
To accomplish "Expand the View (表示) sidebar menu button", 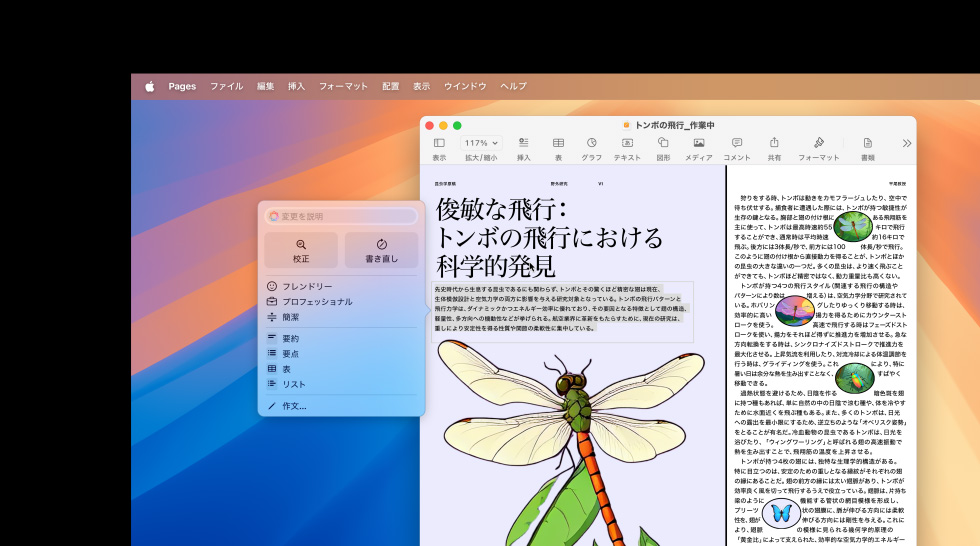I will (x=439, y=144).
